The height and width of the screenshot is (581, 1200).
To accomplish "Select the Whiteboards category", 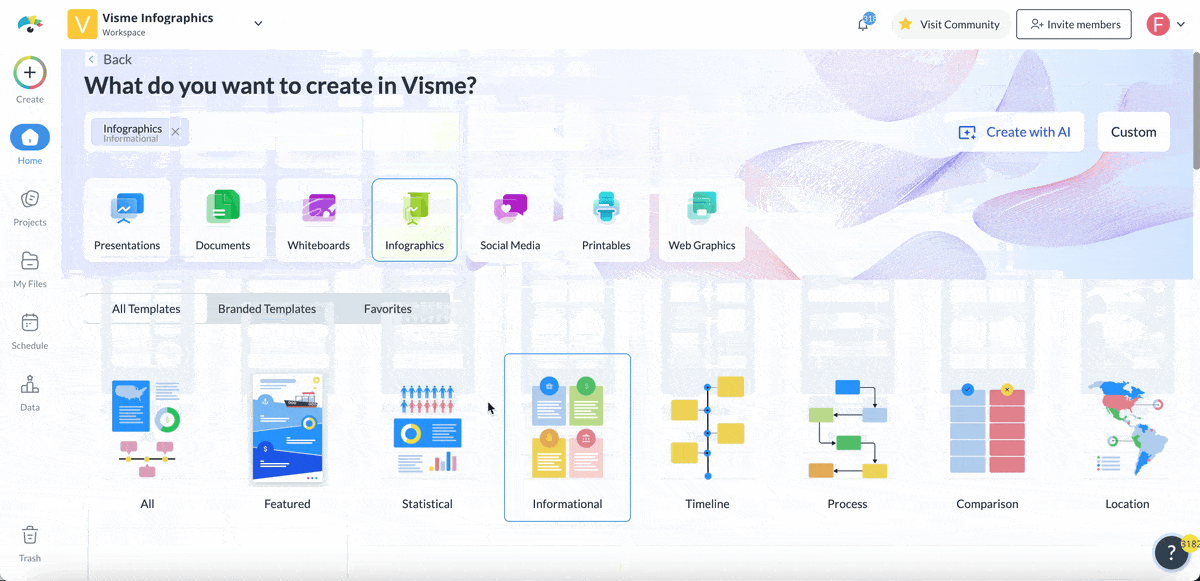I will [x=318, y=220].
